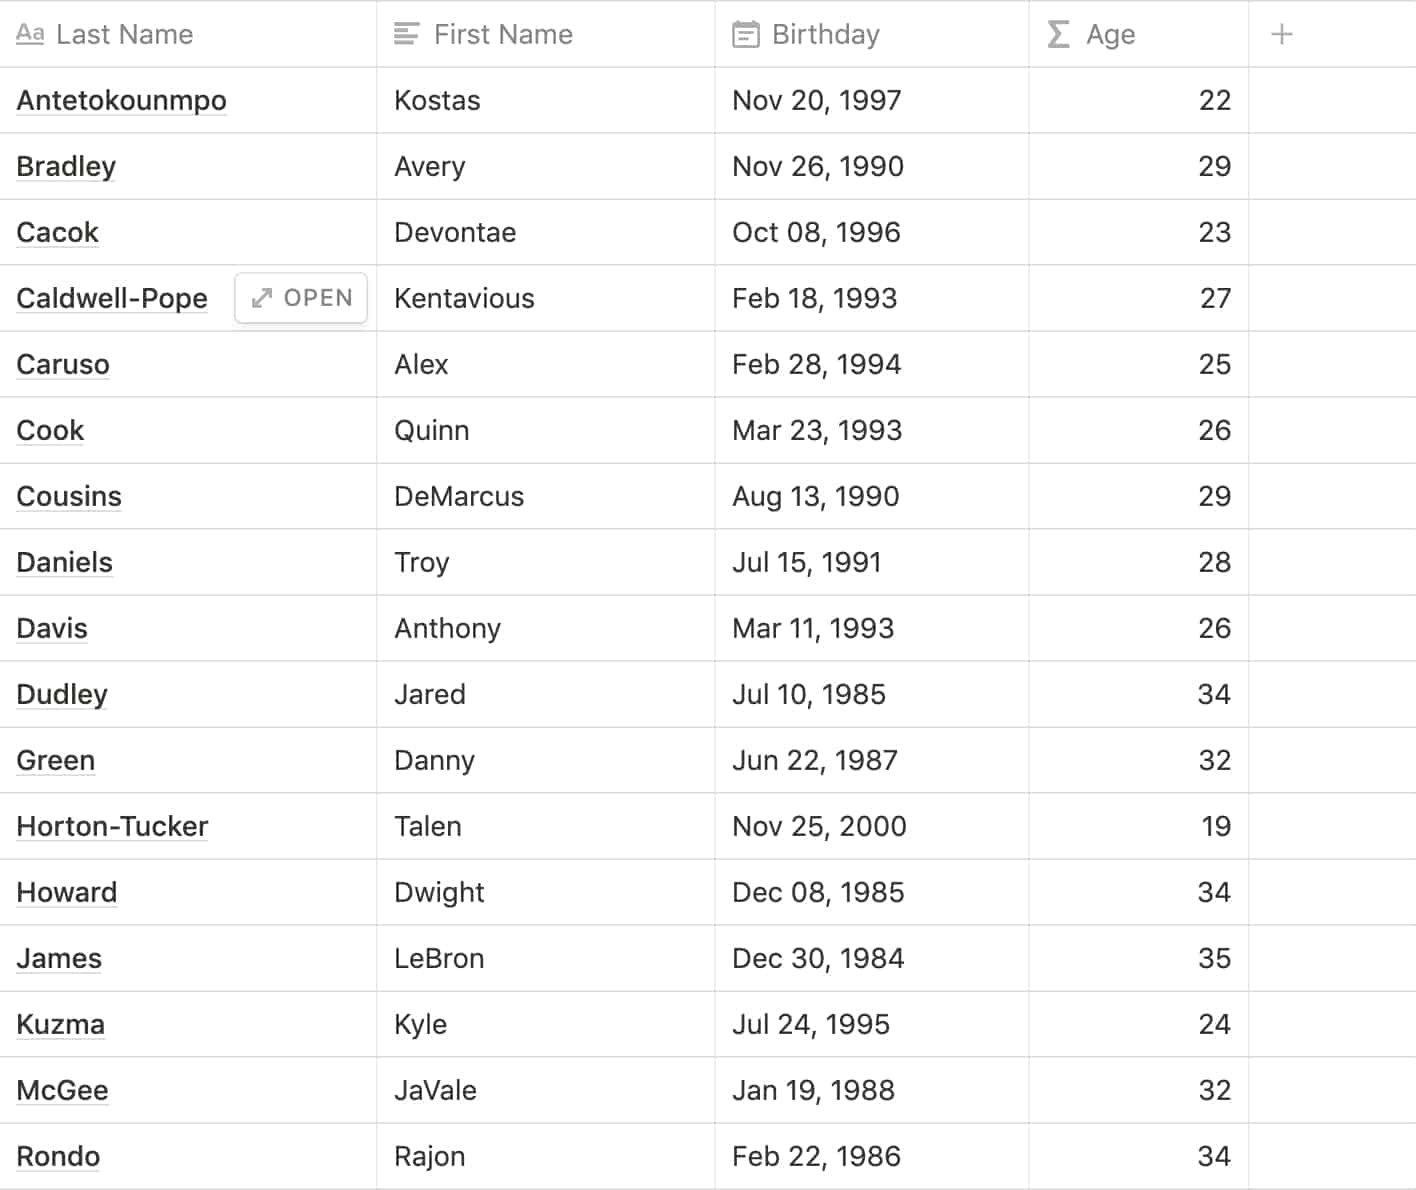Open the Caldwell-Pope record with OPEN button
Image resolution: width=1416 pixels, height=1190 pixels.
pos(300,297)
